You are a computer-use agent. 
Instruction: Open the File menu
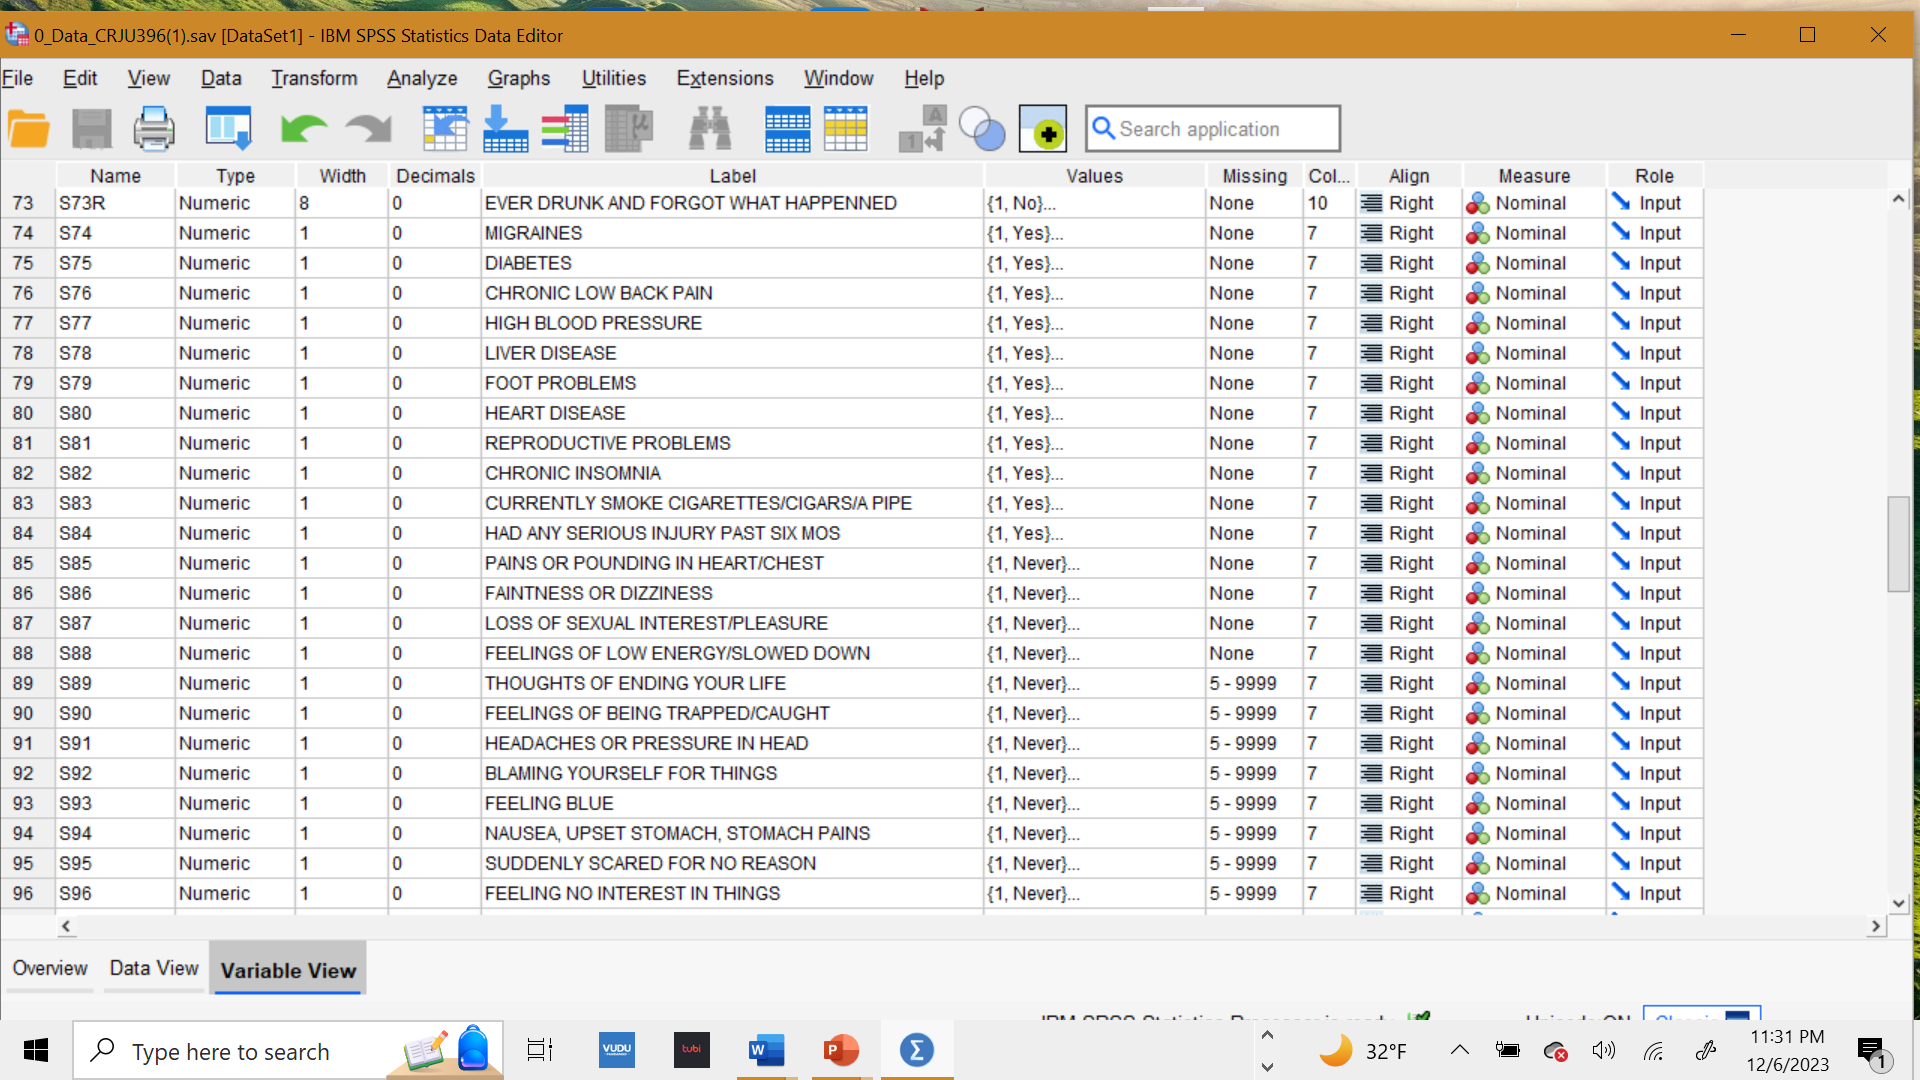pyautogui.click(x=17, y=78)
